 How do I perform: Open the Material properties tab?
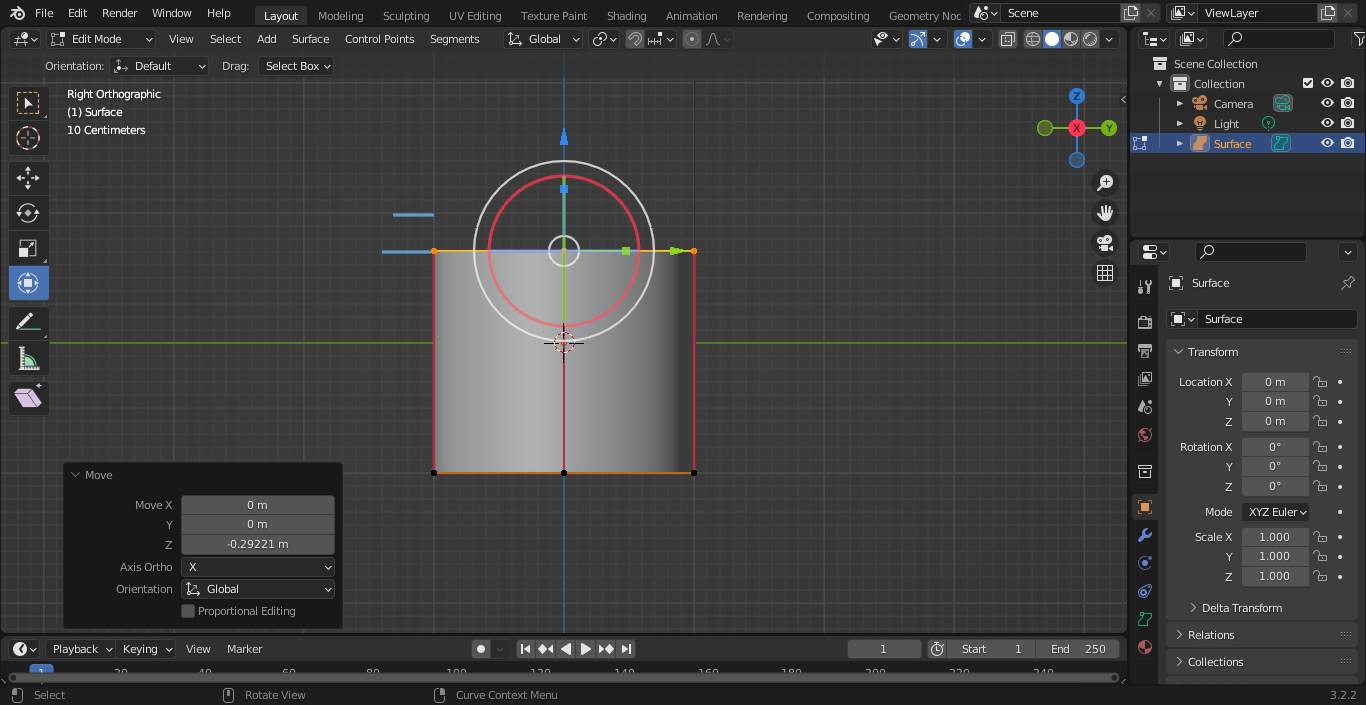point(1145,647)
